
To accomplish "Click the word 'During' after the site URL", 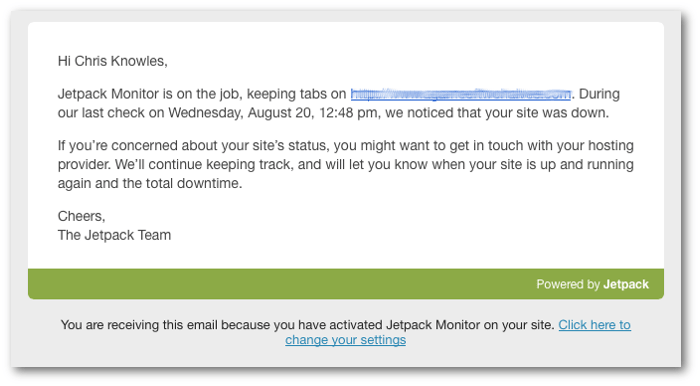I will (599, 94).
